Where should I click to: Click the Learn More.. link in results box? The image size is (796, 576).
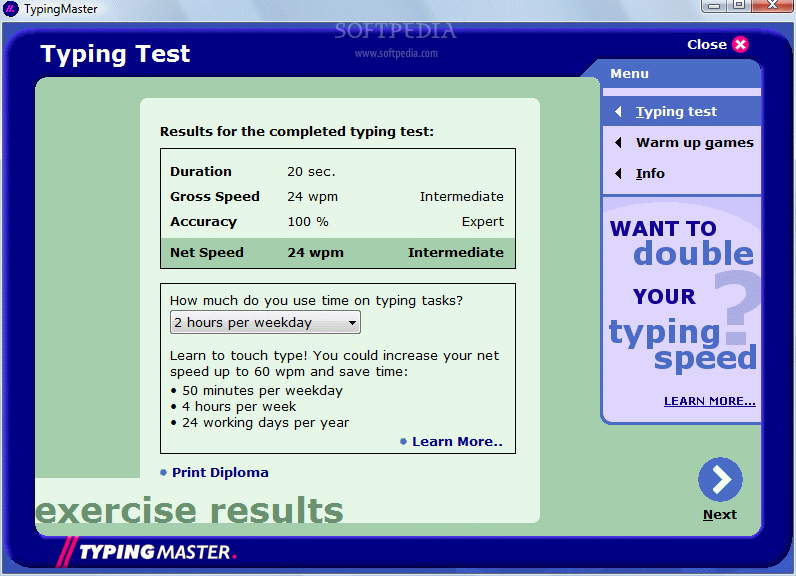457,442
